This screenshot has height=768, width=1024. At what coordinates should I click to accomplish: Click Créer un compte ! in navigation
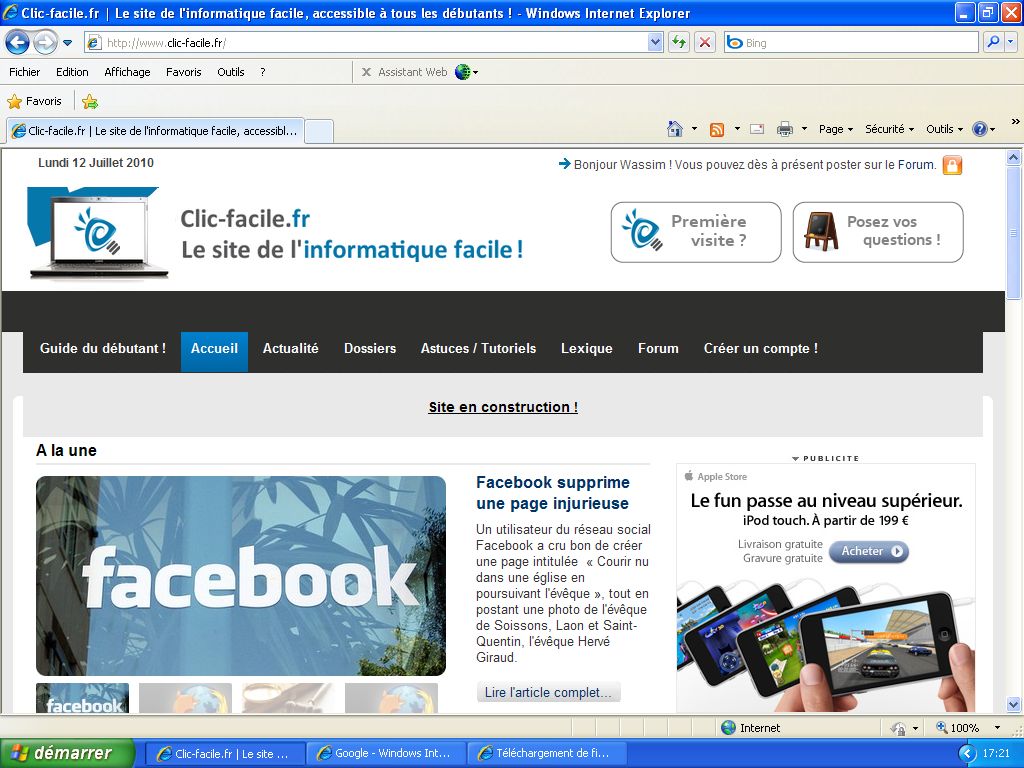pyautogui.click(x=761, y=349)
